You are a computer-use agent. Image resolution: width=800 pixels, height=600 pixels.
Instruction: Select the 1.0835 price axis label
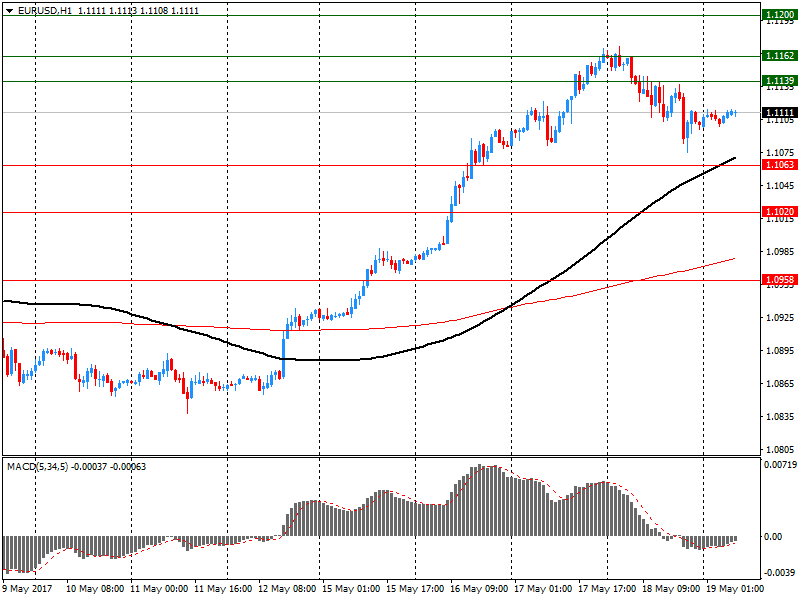(780, 416)
